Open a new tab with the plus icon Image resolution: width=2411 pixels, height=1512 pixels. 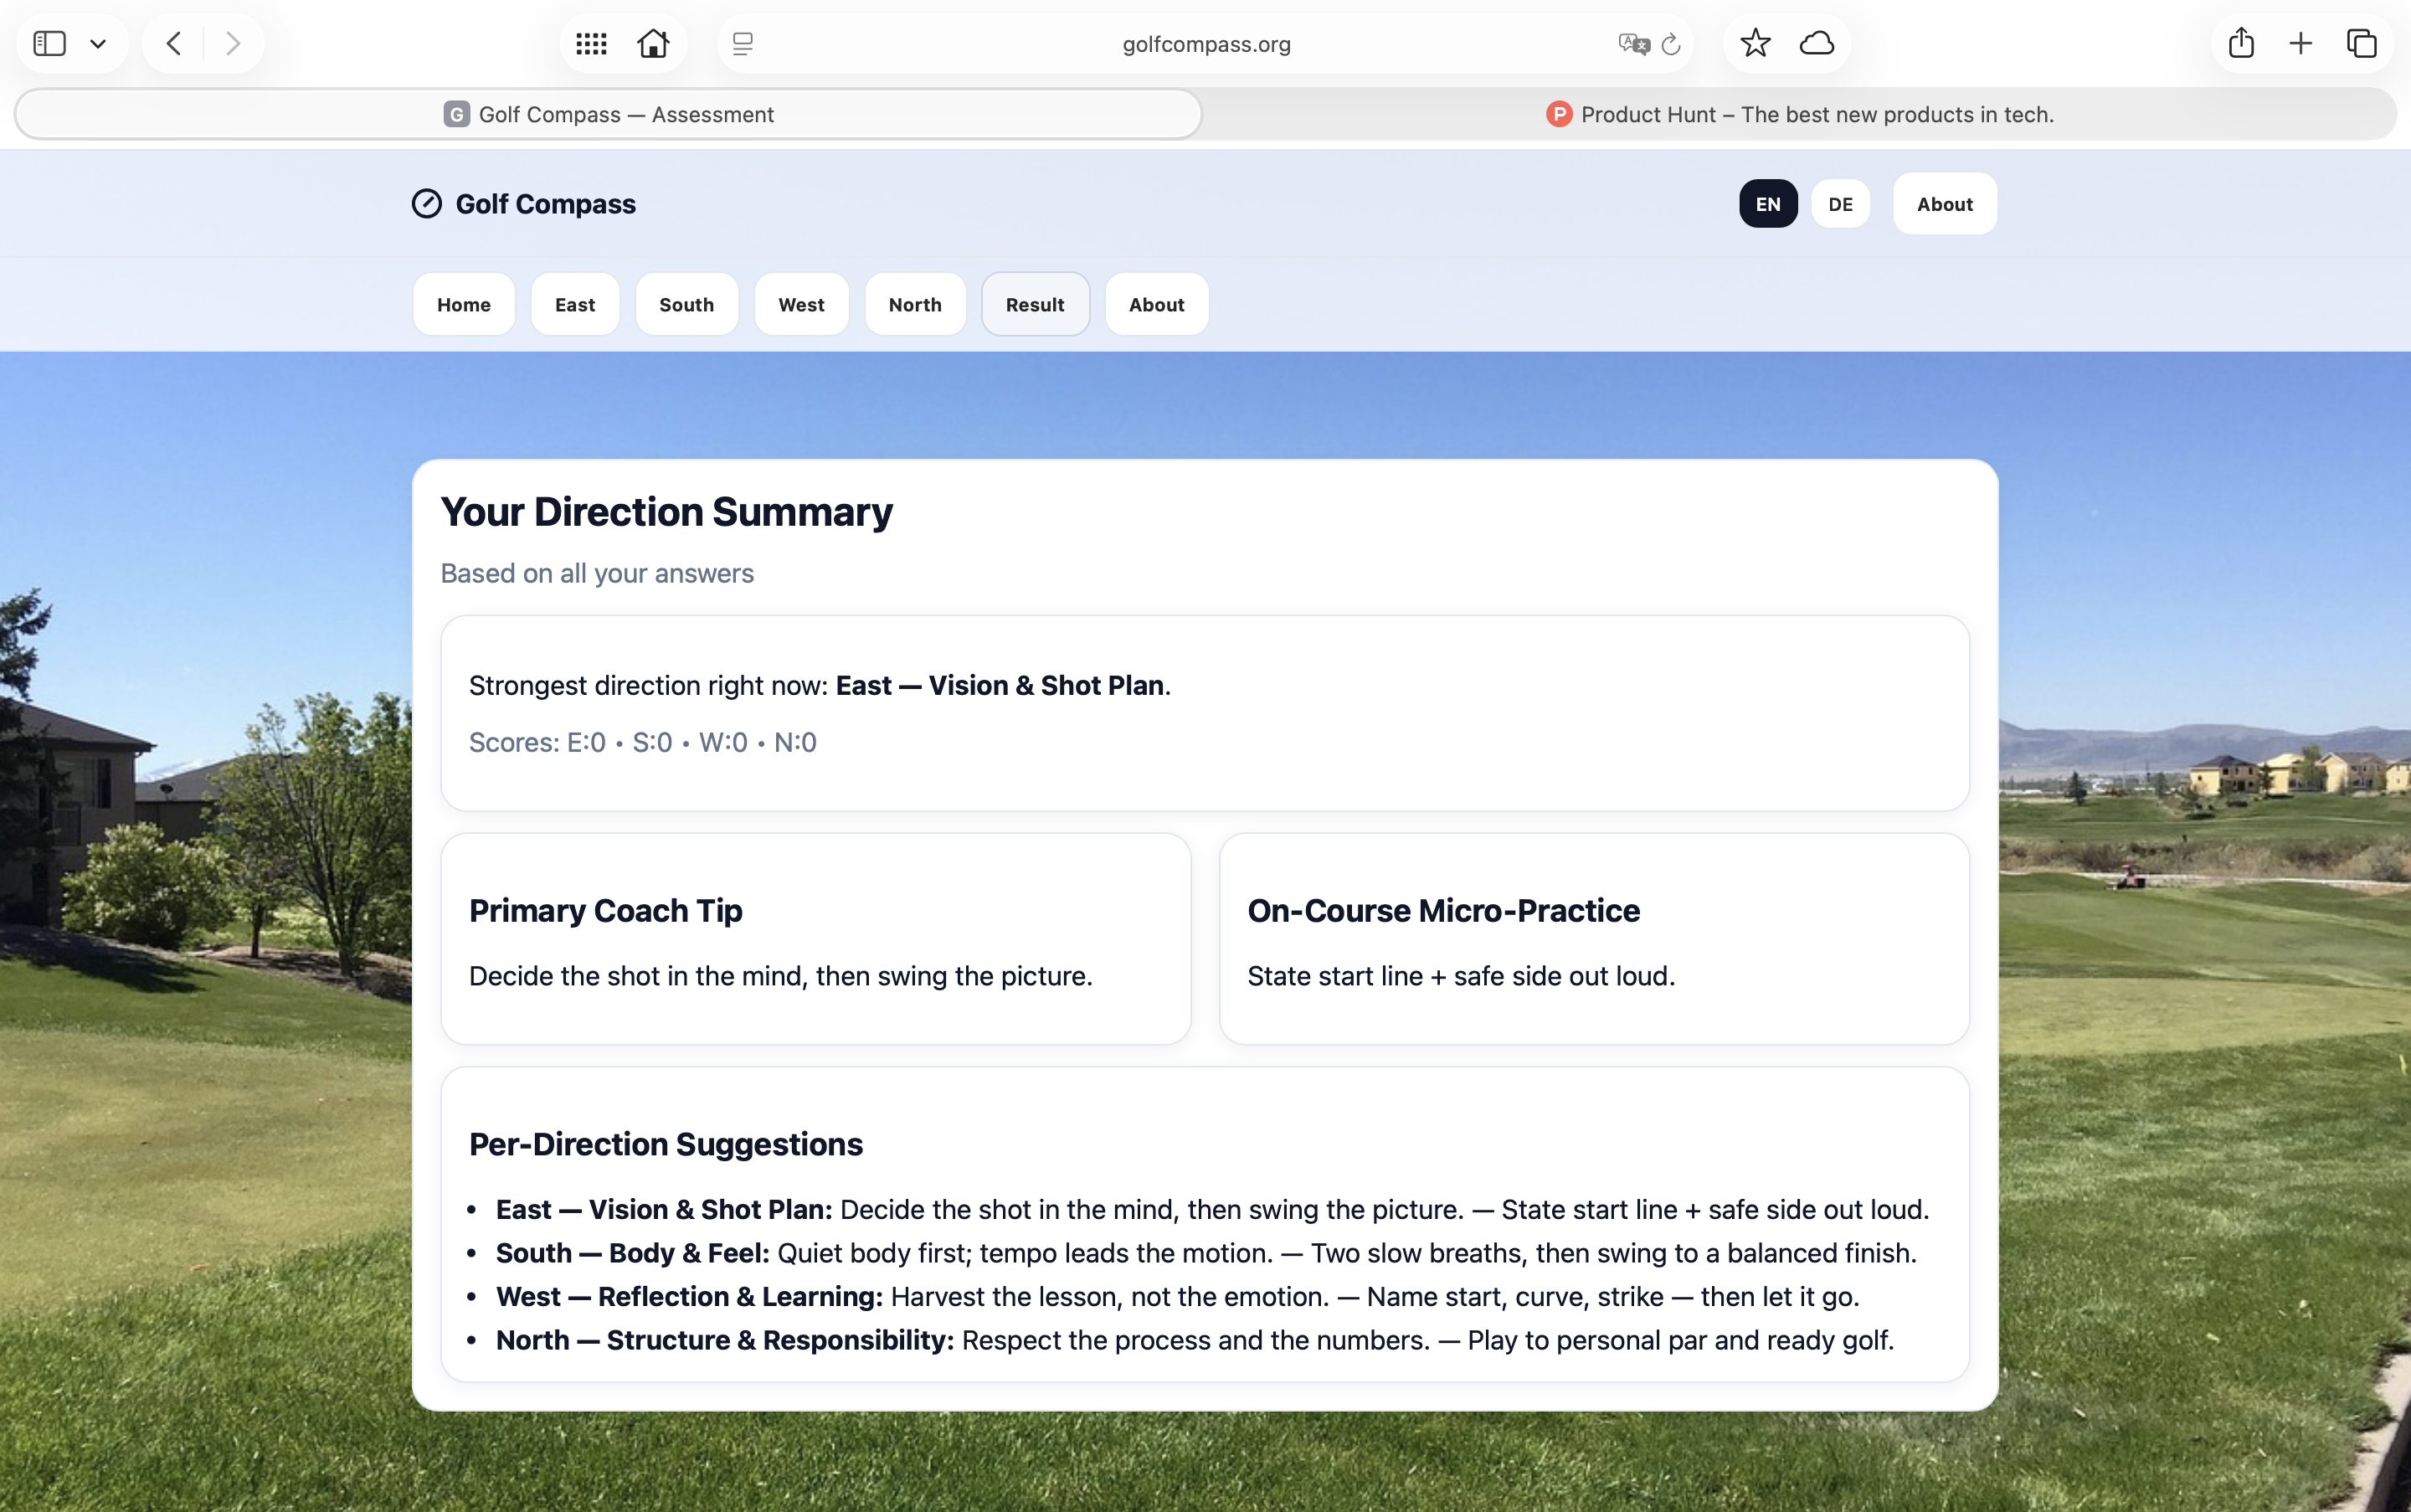[x=2299, y=43]
